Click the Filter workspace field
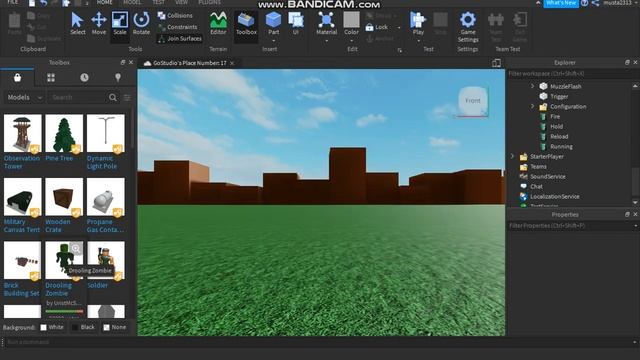This screenshot has width=640, height=360. [571, 73]
